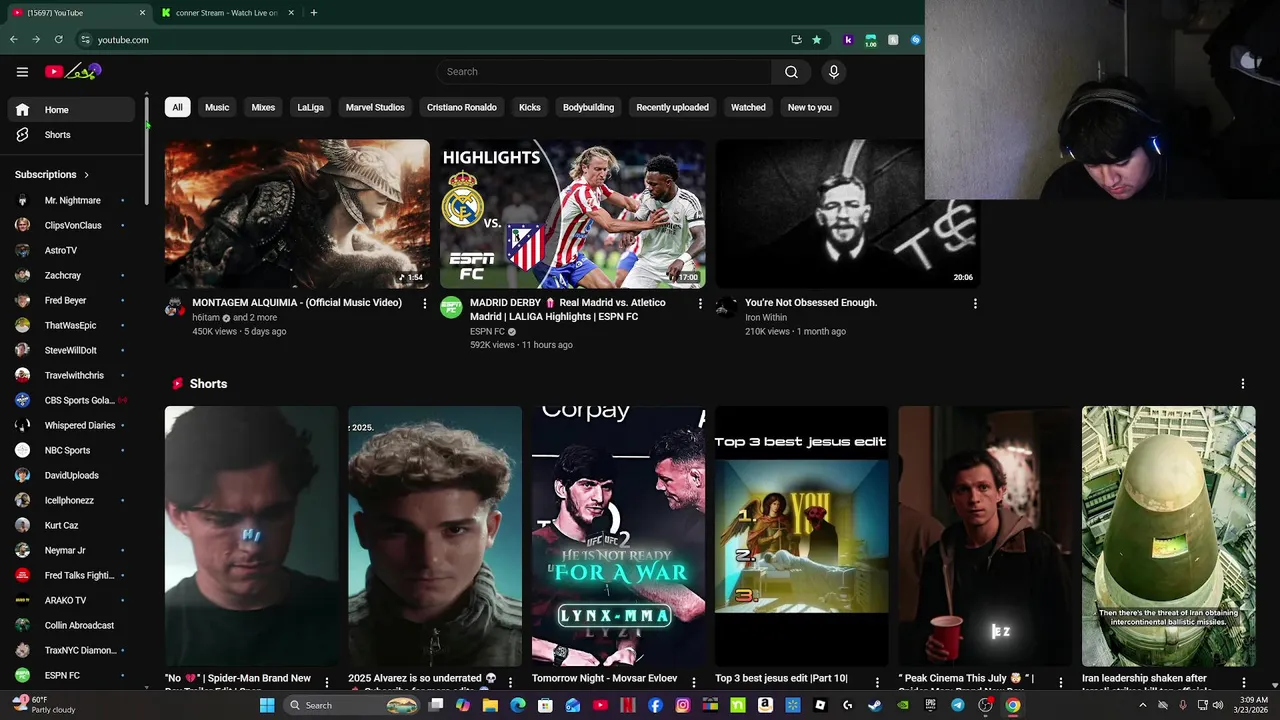
Task: Open CBS Sports Golazo subscription channel
Action: [71, 400]
